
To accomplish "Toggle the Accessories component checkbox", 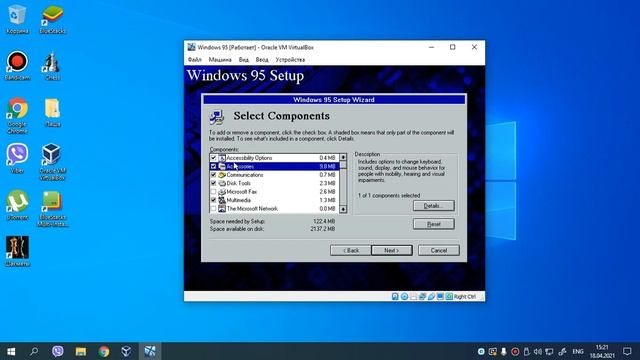I will click(x=213, y=167).
